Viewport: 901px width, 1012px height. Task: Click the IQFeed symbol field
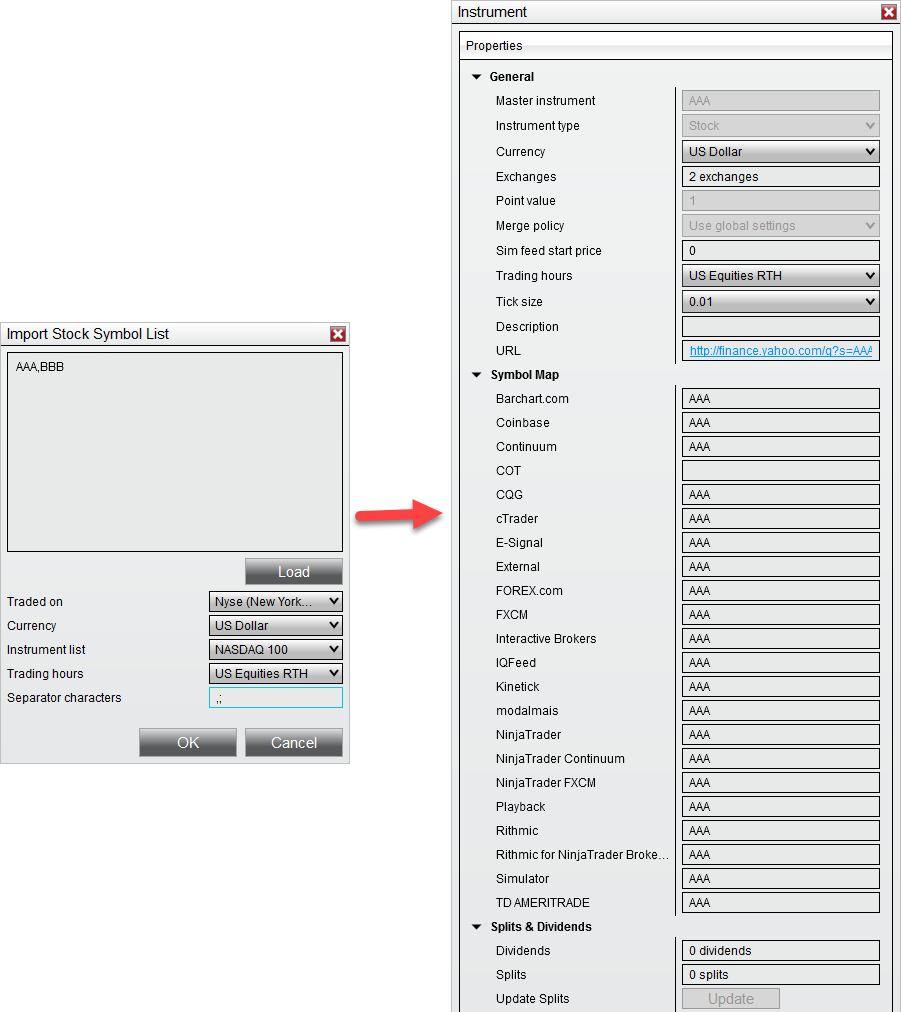coord(780,663)
